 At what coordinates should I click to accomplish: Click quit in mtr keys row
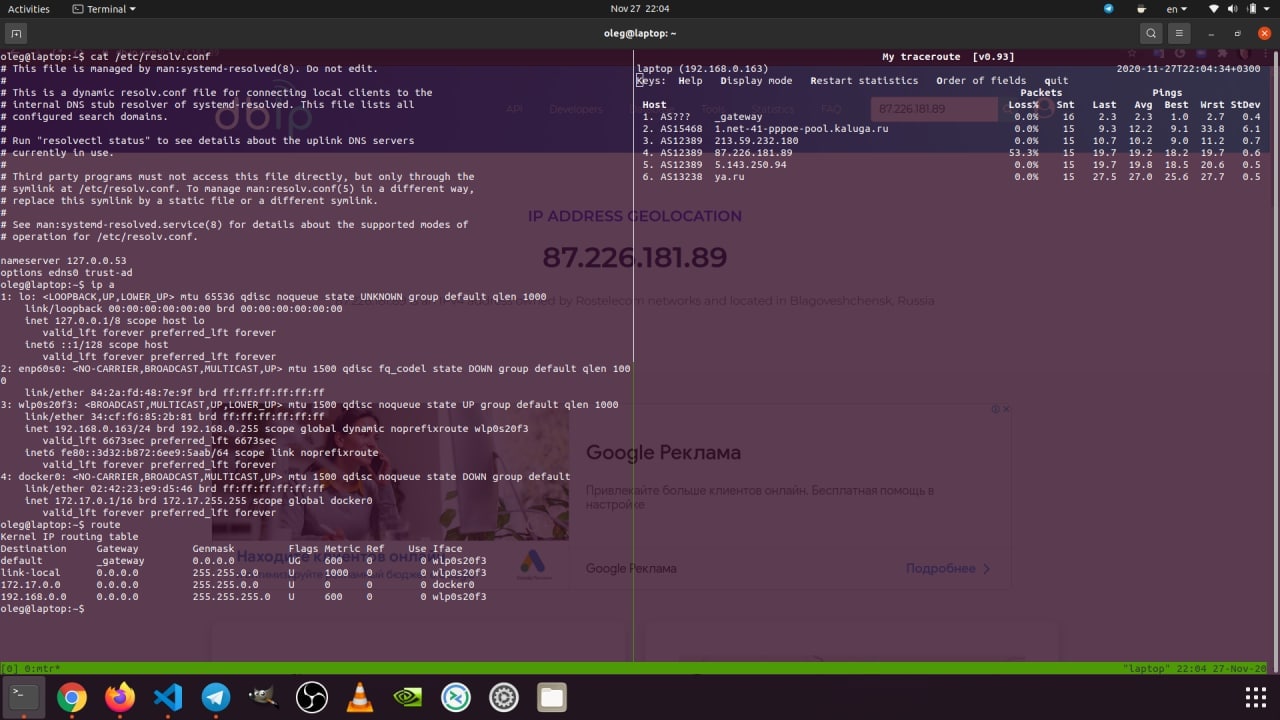[1056, 81]
